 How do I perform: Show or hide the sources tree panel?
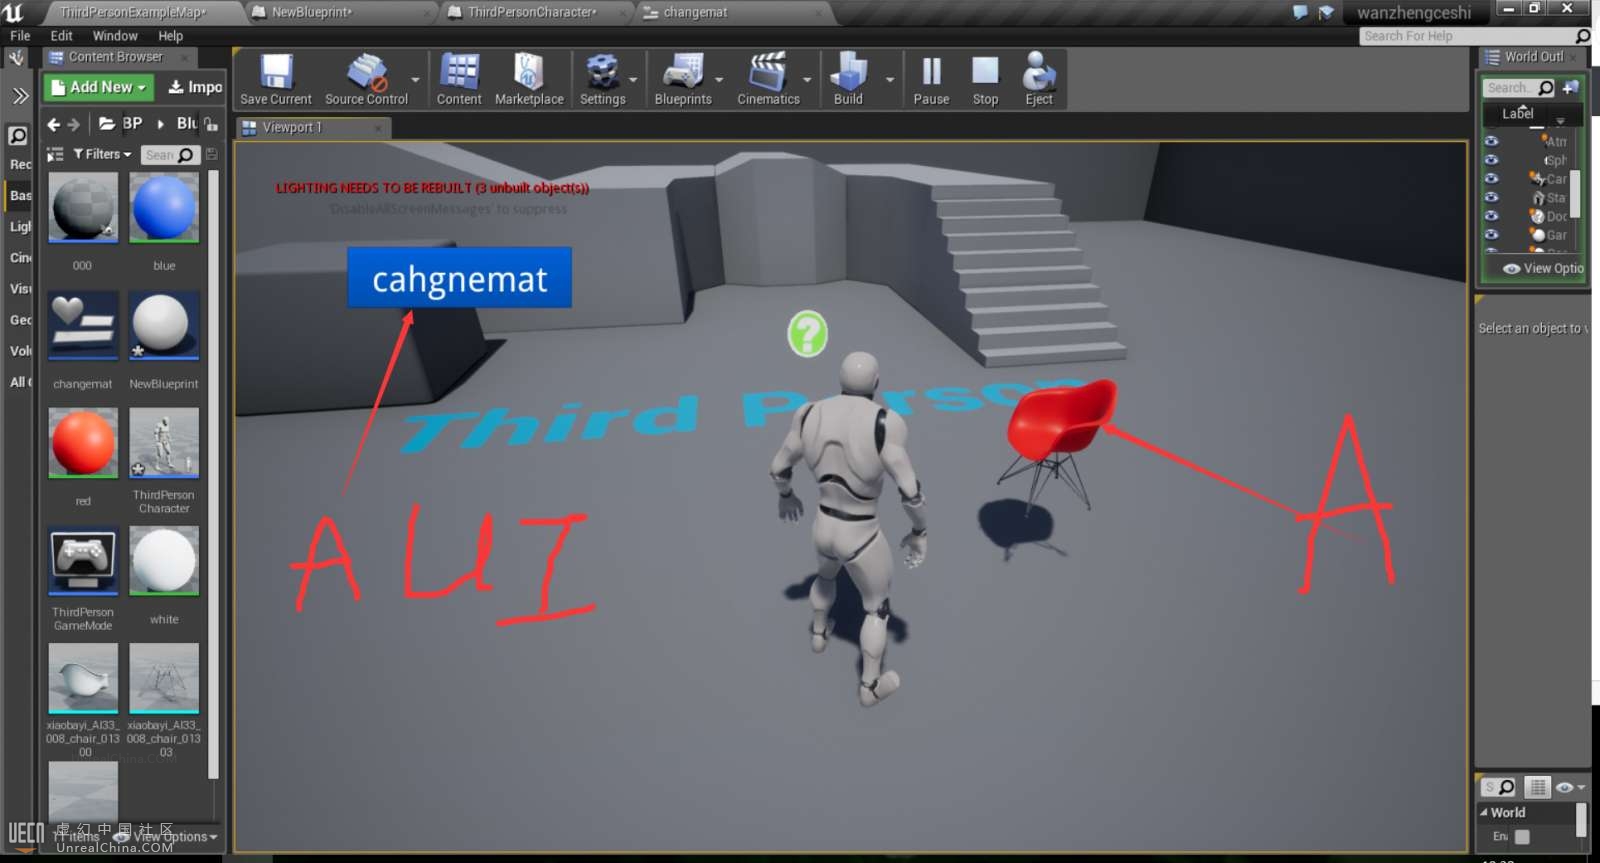click(55, 155)
